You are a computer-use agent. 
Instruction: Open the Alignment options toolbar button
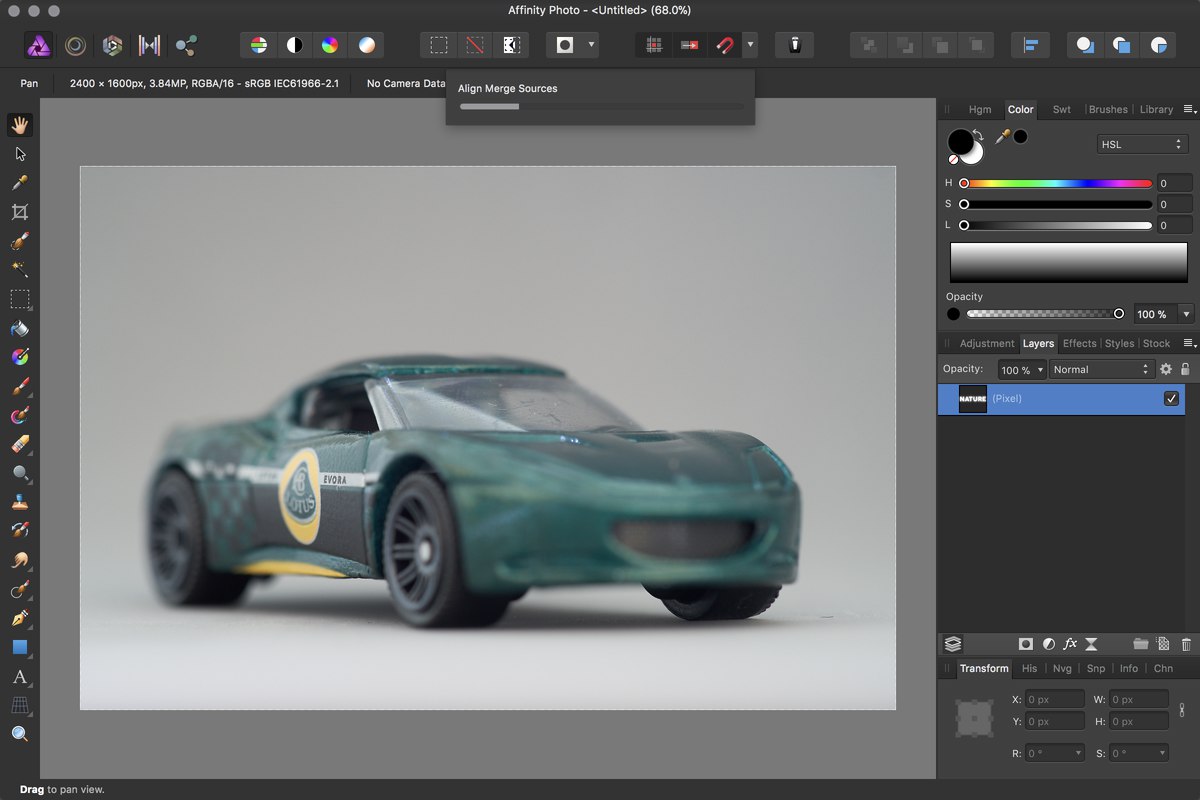(x=1030, y=45)
